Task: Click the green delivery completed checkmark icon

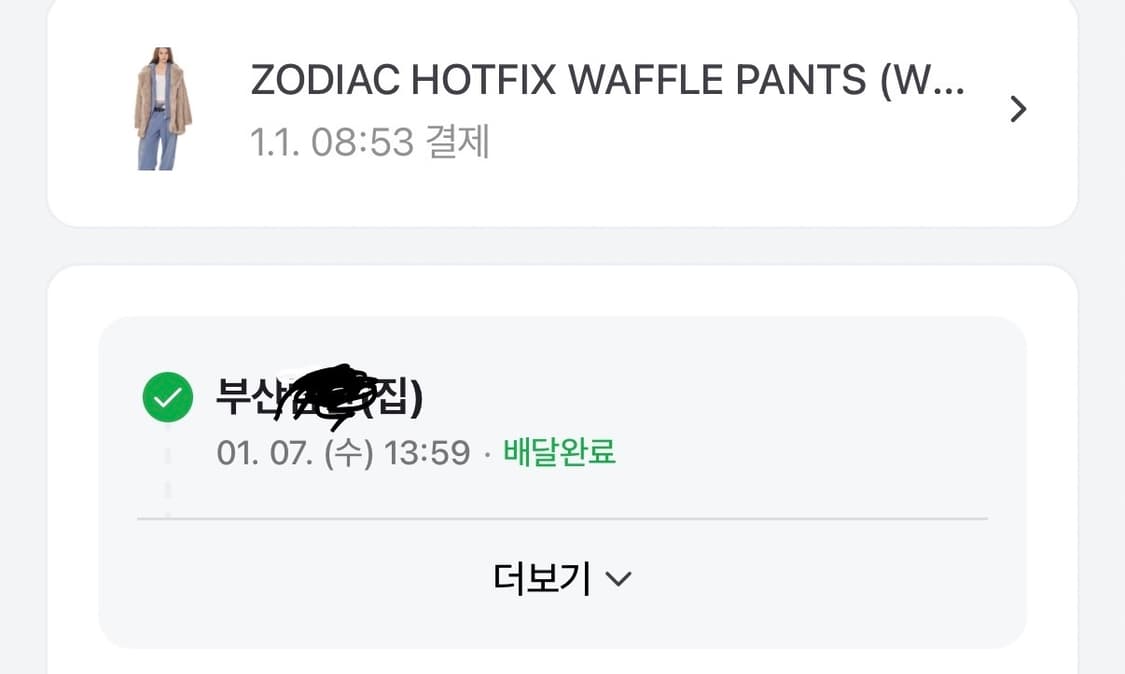Action: (167, 397)
